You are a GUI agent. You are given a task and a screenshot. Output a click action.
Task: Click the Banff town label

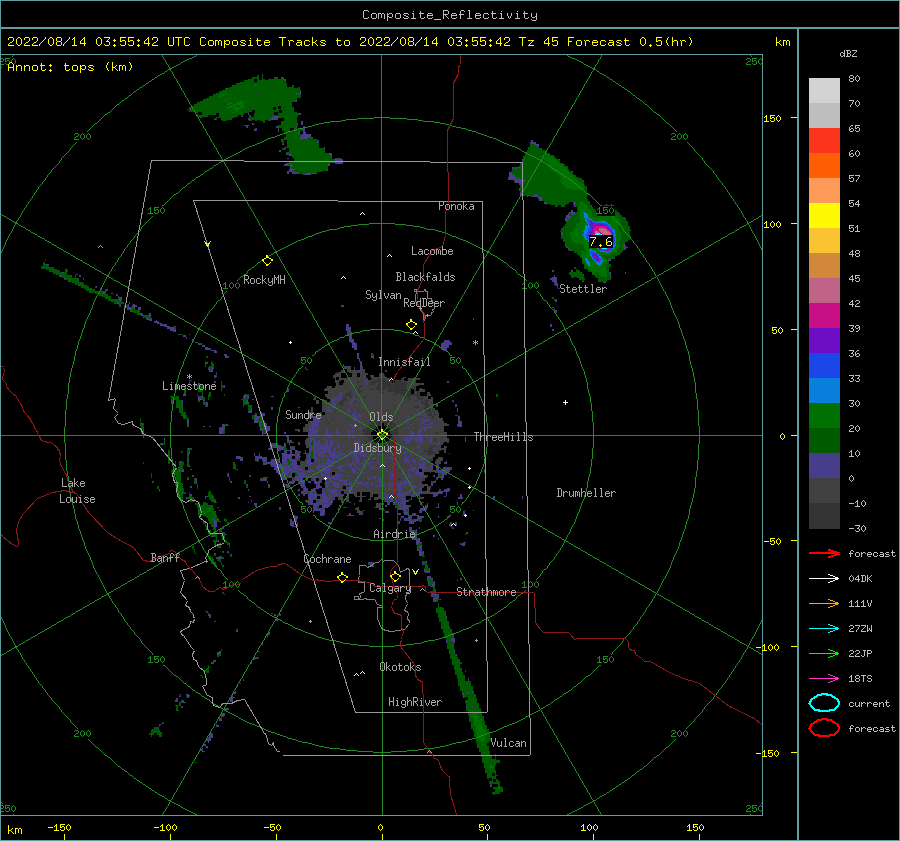[165, 557]
